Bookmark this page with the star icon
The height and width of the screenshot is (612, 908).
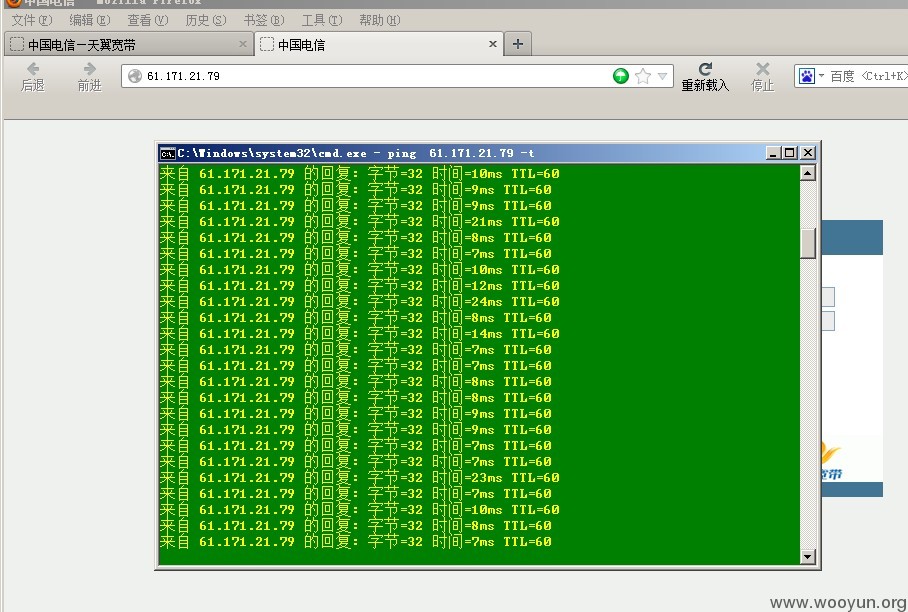(x=643, y=76)
